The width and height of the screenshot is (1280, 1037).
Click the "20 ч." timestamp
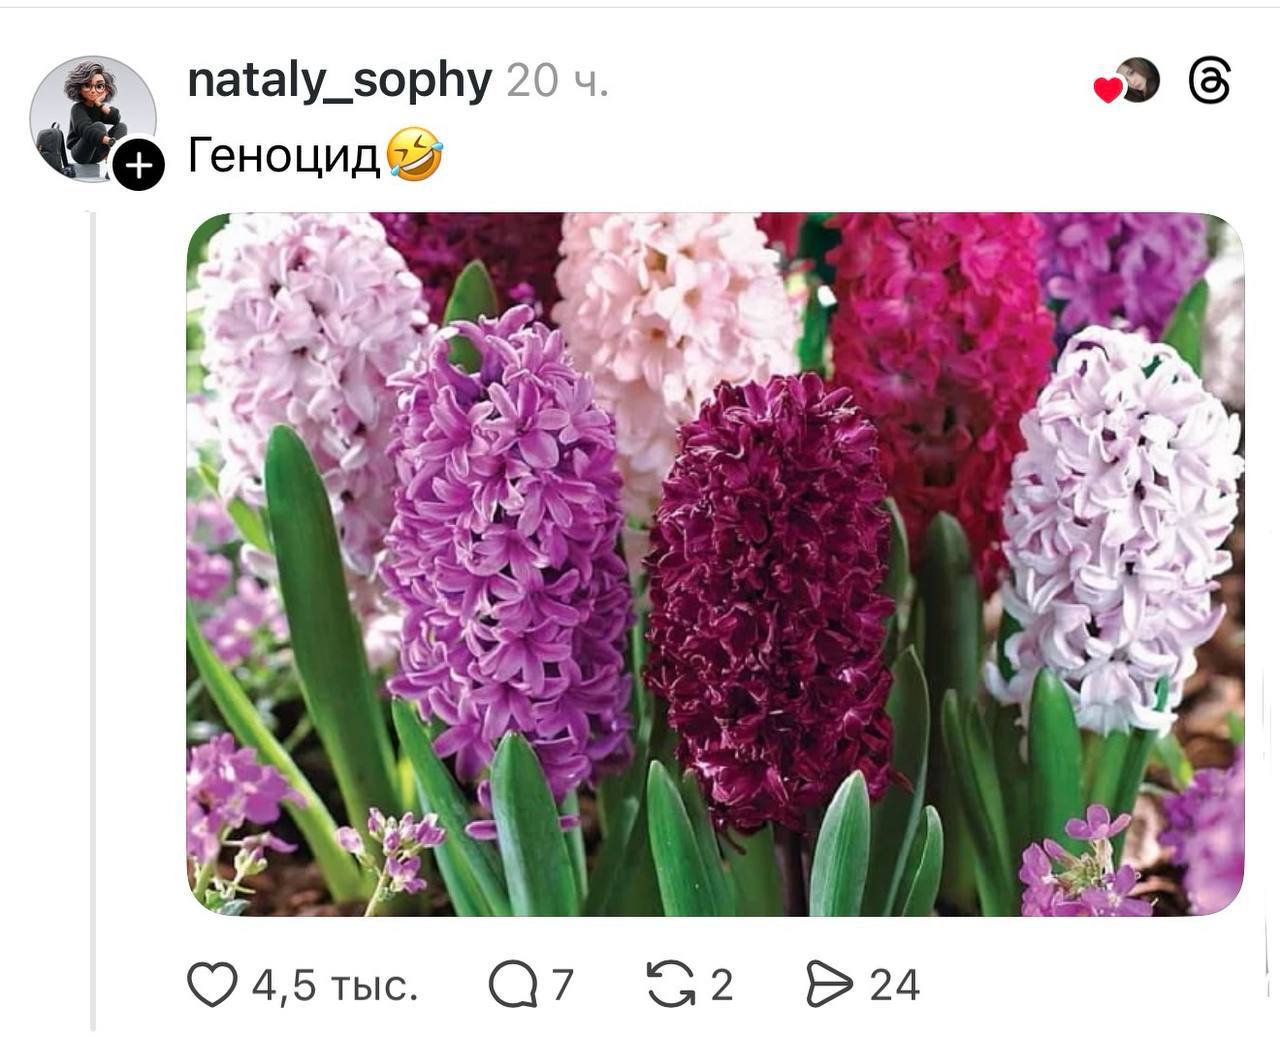click(557, 82)
